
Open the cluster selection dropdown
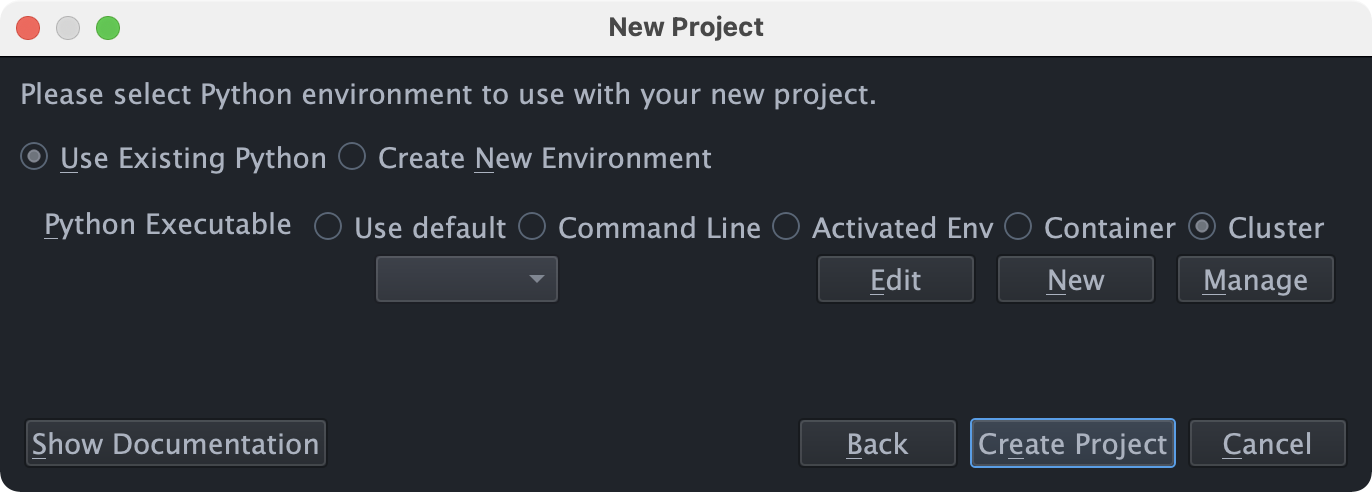tap(467, 279)
